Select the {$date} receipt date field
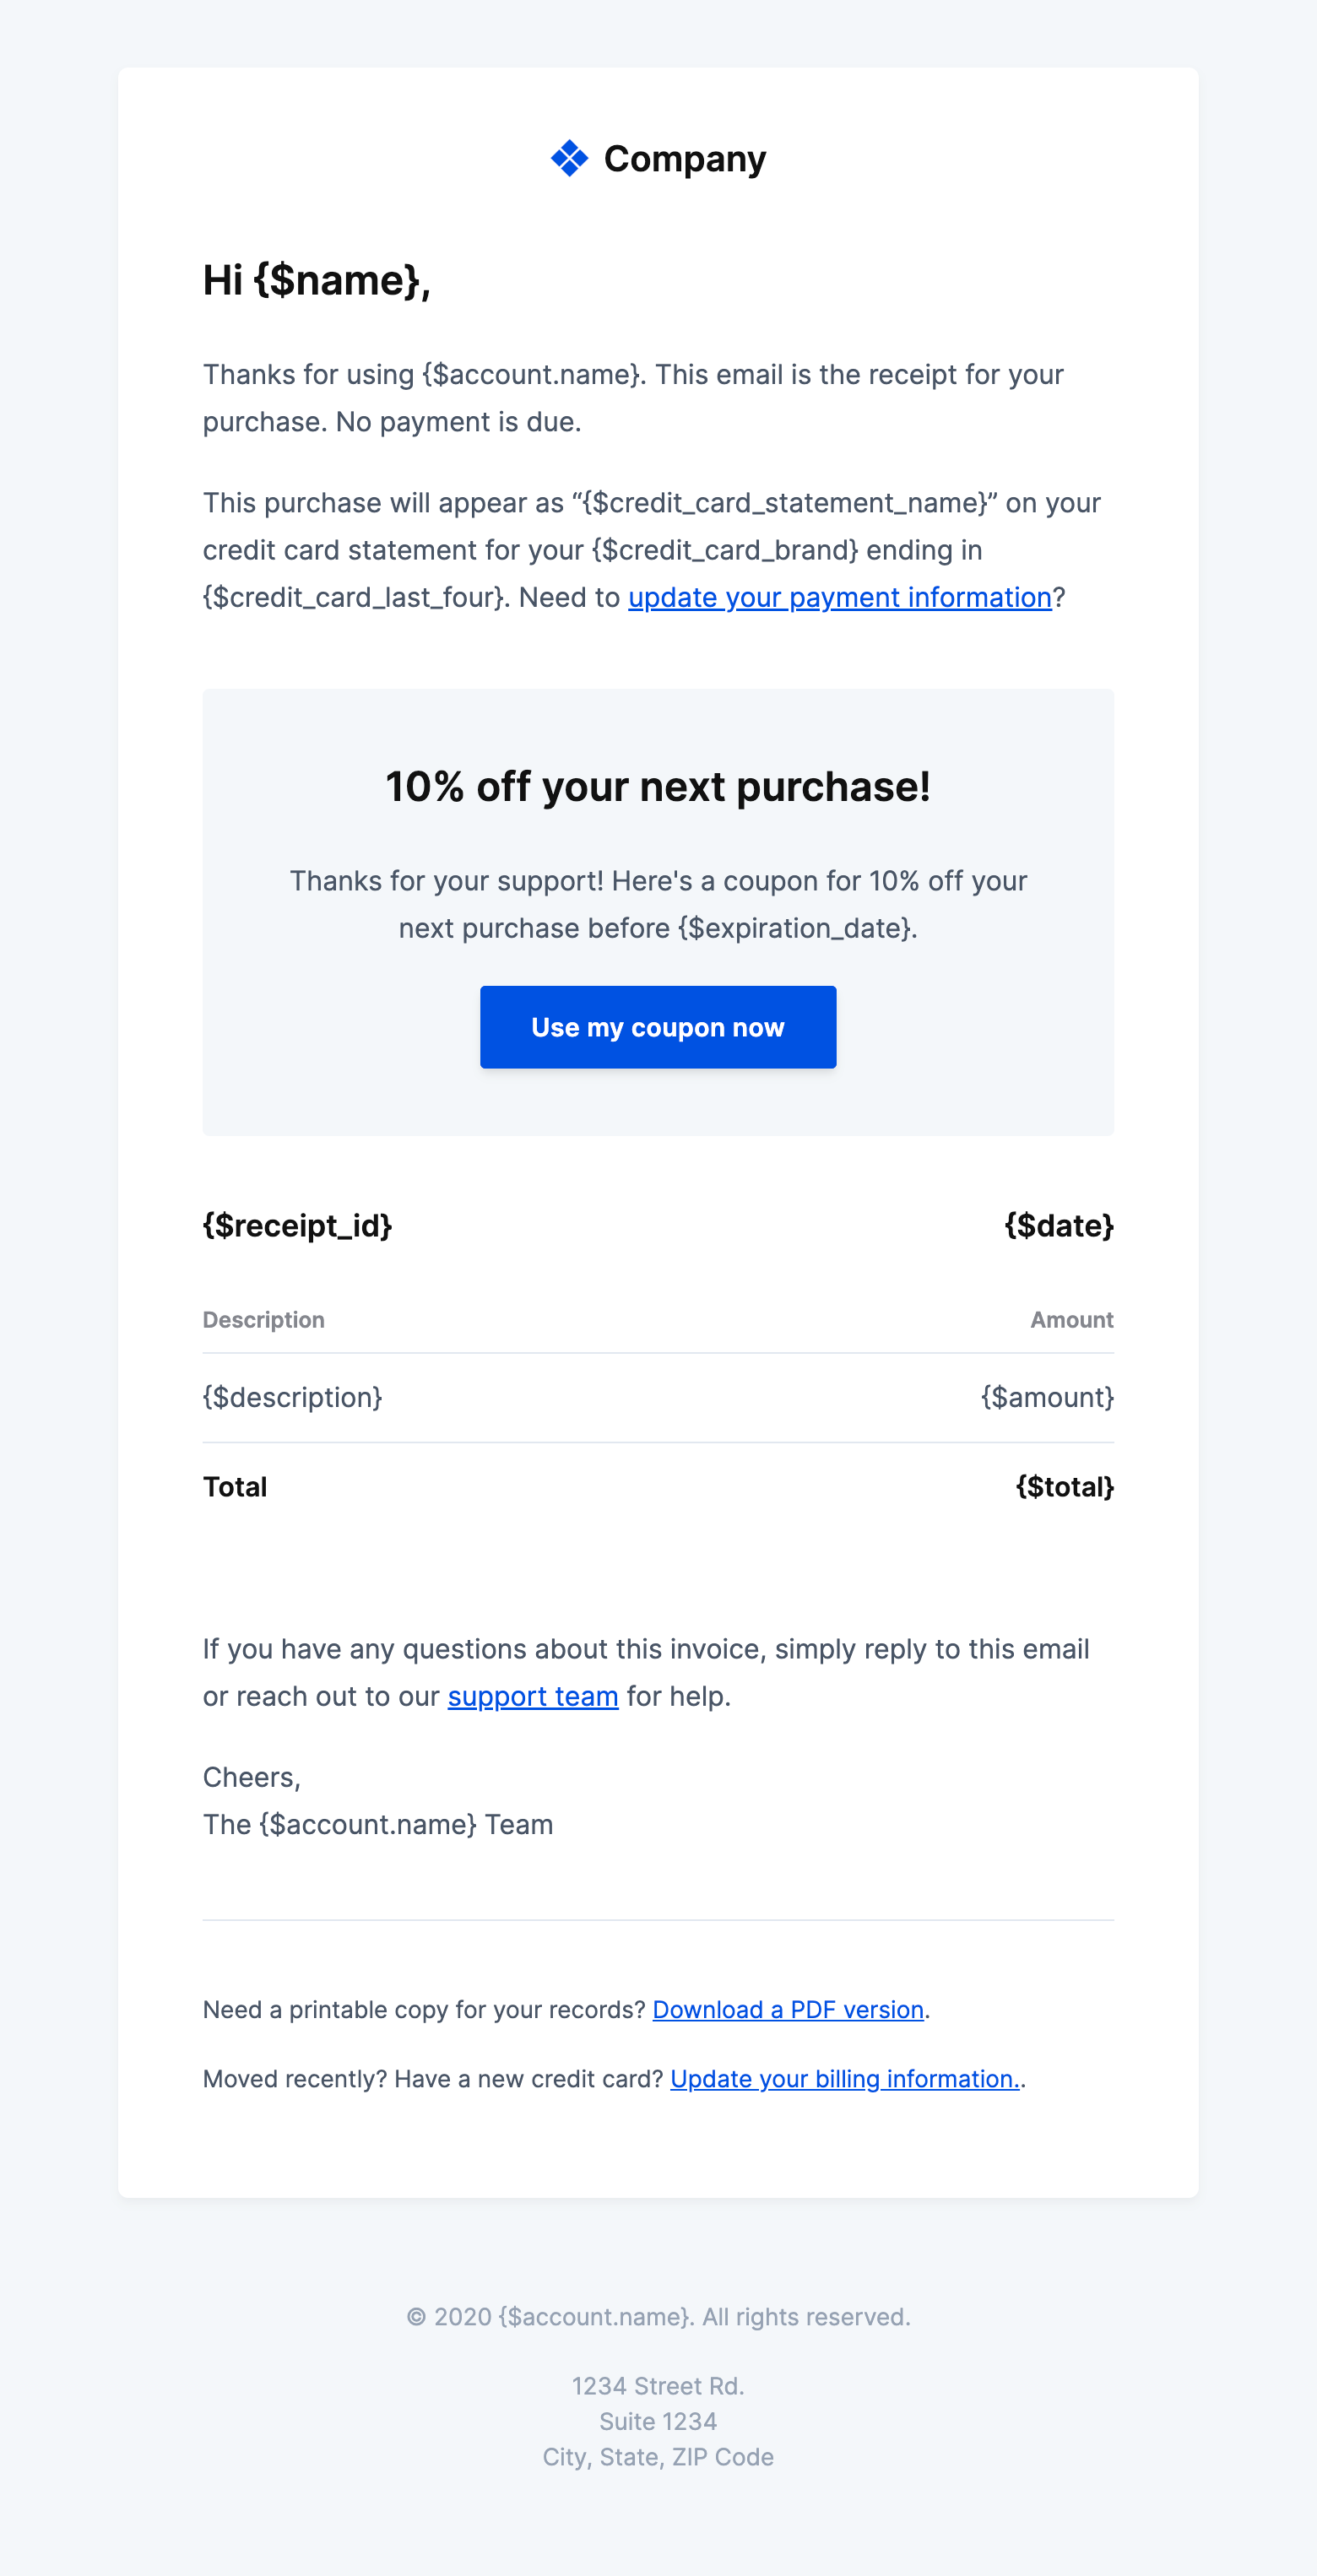Viewport: 1317px width, 2576px height. [x=1058, y=1225]
